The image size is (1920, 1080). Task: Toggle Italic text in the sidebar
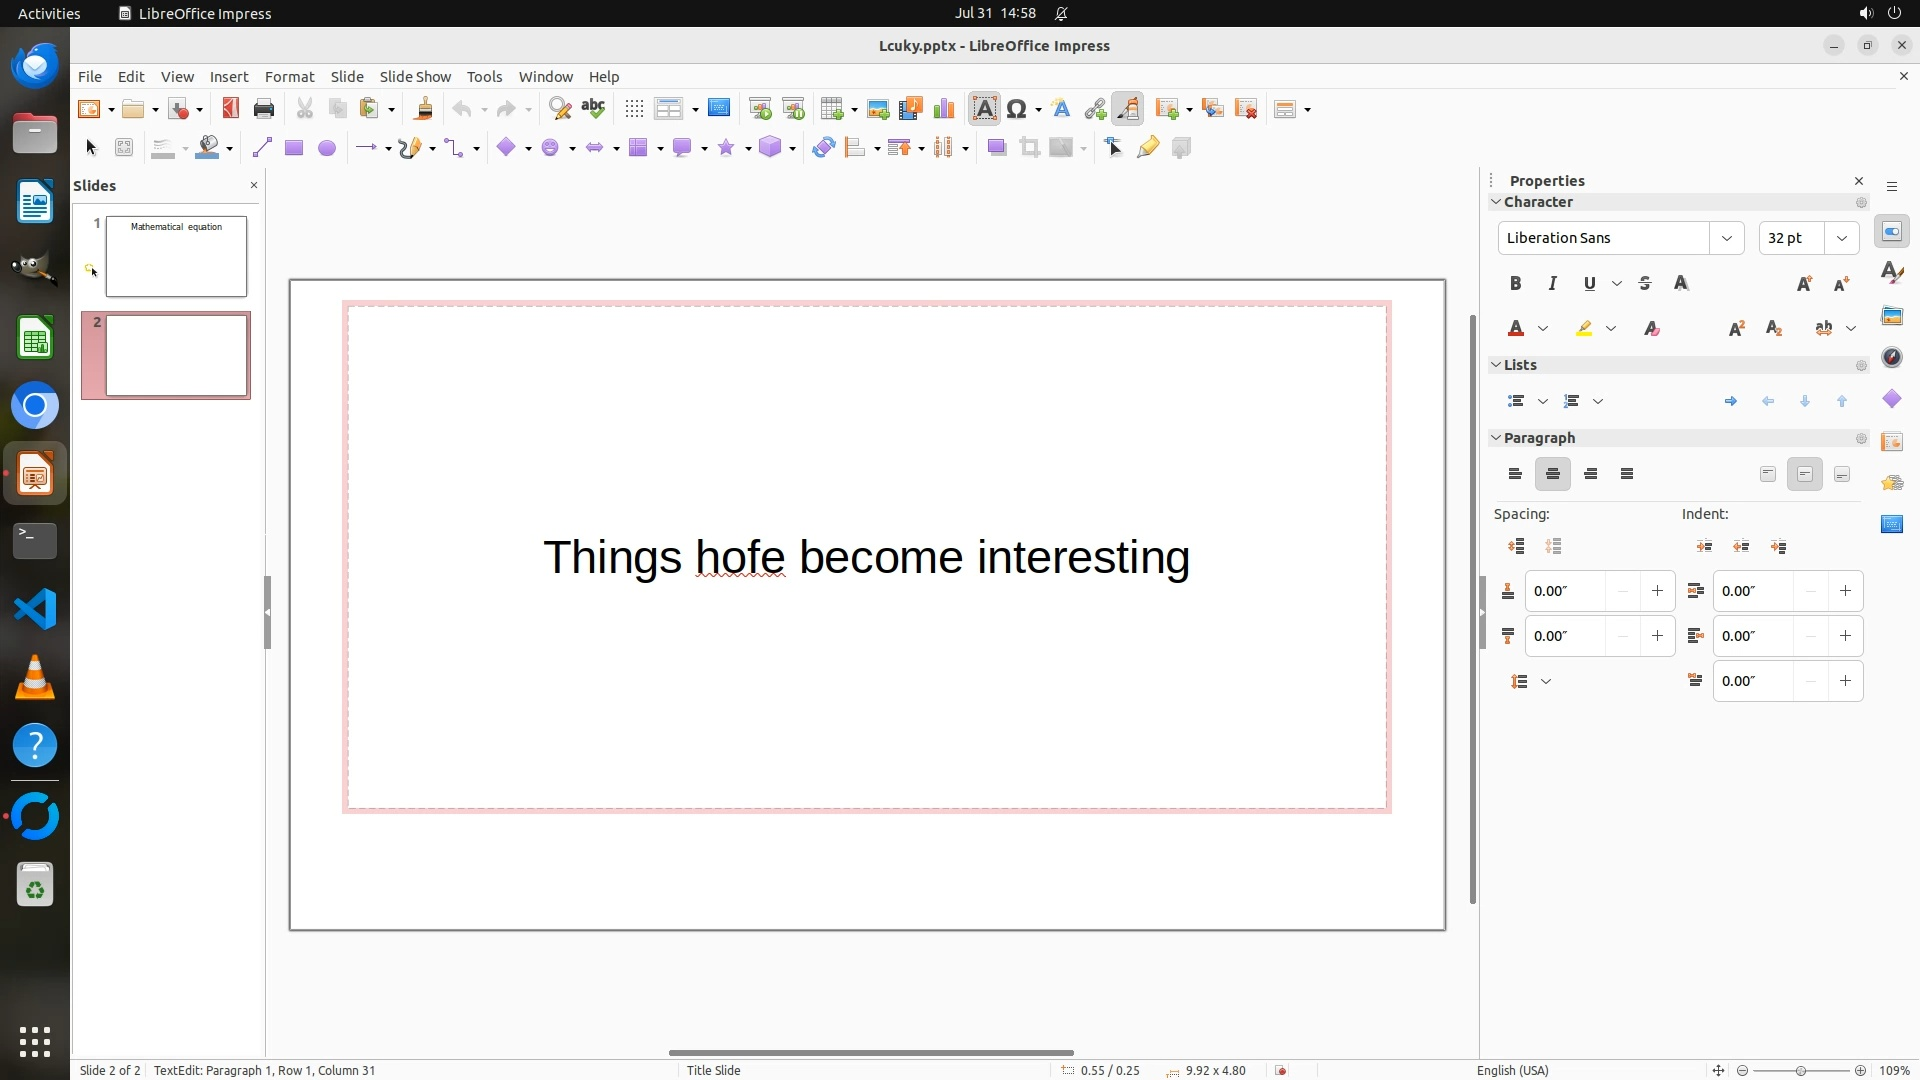(1552, 284)
